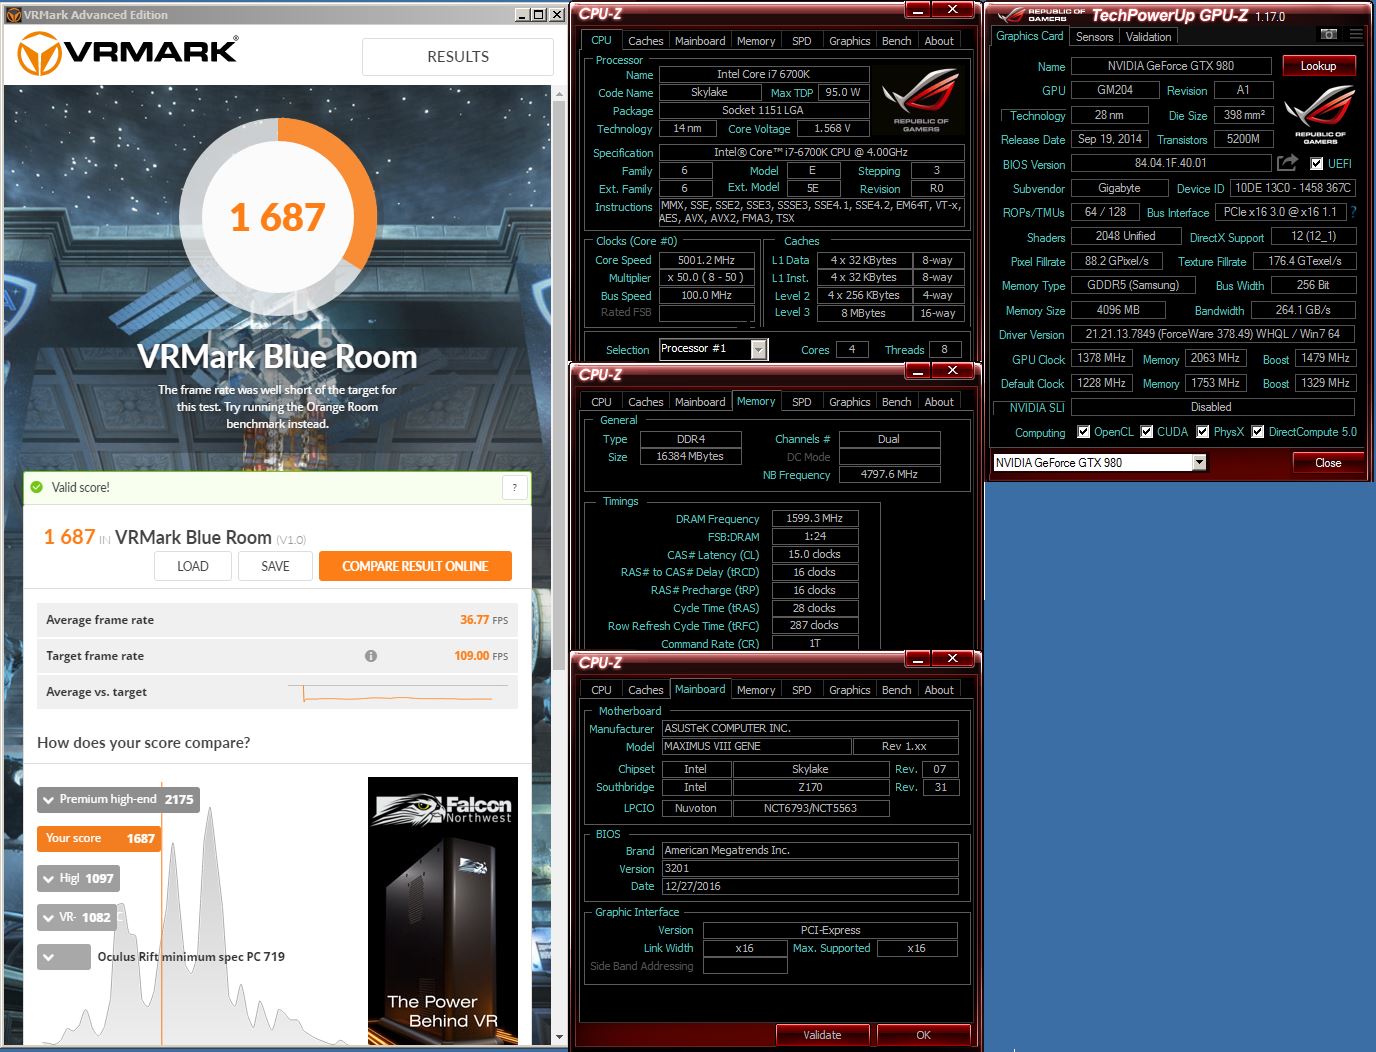This screenshot has height=1052, width=1376.
Task: Click the Intel Core i7 6700K name field
Action: [x=763, y=74]
